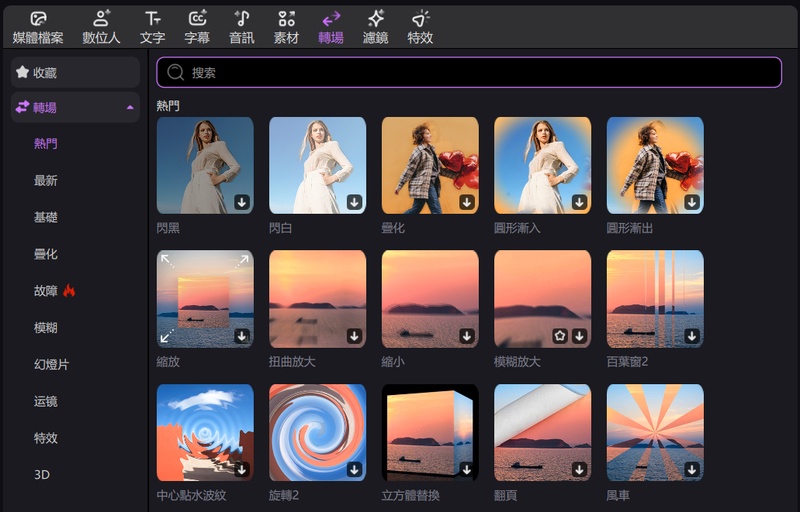Switch to the 音訊 audio tab

[241, 27]
